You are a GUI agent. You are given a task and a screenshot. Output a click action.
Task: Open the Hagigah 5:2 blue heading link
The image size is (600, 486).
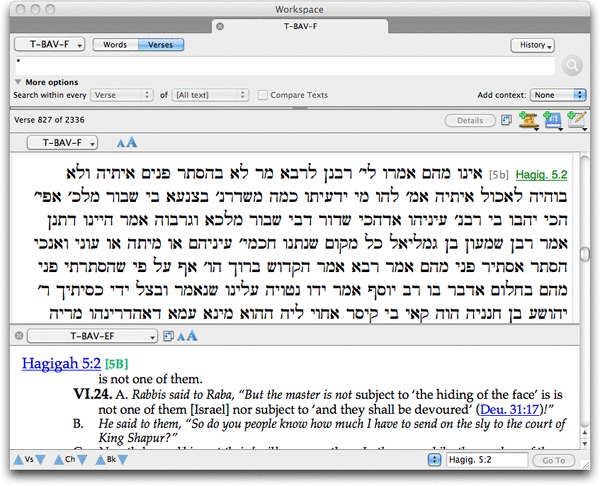61,363
